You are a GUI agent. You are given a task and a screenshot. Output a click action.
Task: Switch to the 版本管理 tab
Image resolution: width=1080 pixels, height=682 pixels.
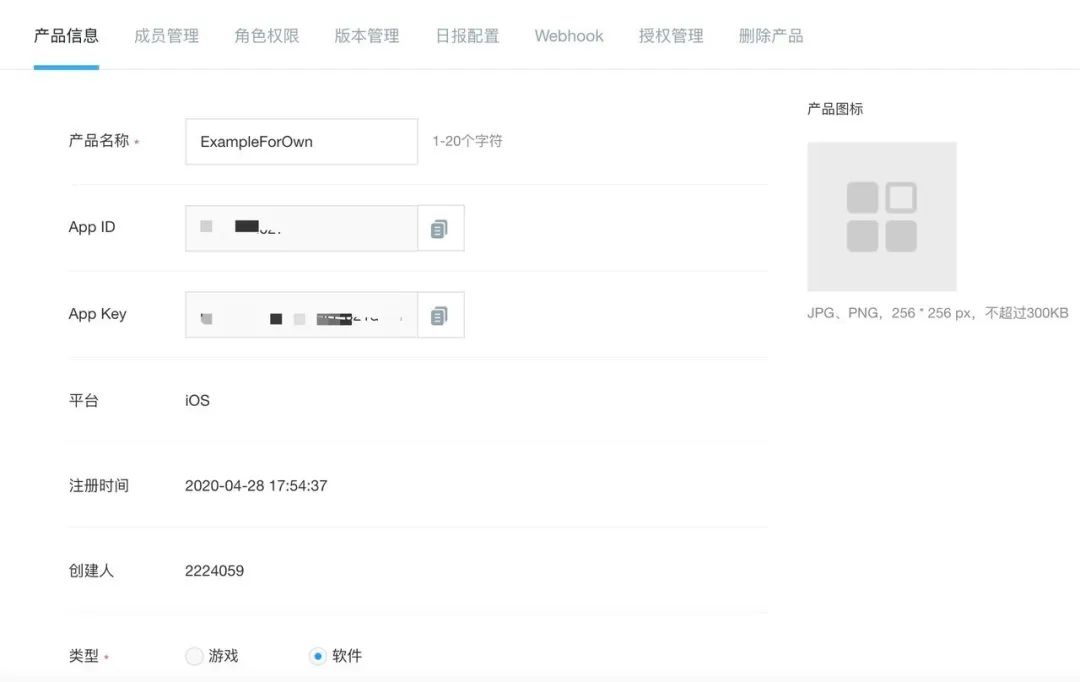pos(366,35)
